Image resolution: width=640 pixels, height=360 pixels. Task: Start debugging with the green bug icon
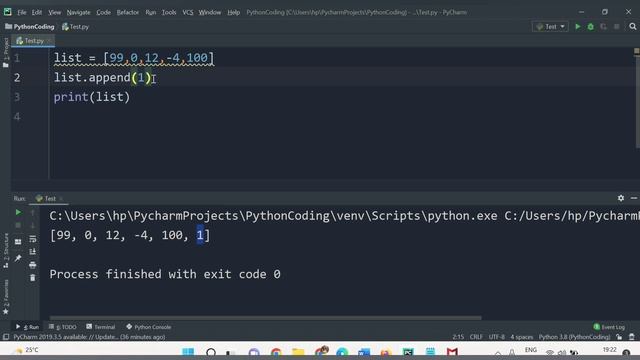pyautogui.click(x=591, y=27)
